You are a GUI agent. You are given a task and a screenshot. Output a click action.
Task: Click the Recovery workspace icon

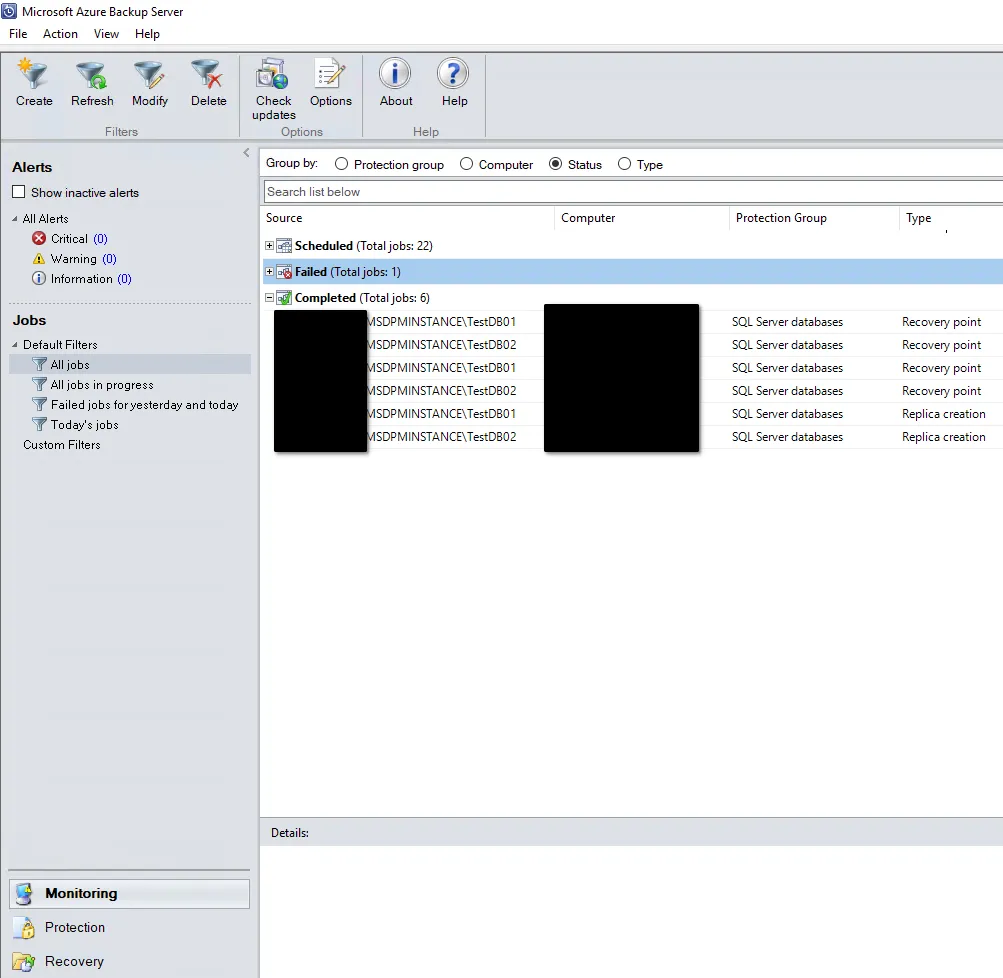tap(24, 961)
